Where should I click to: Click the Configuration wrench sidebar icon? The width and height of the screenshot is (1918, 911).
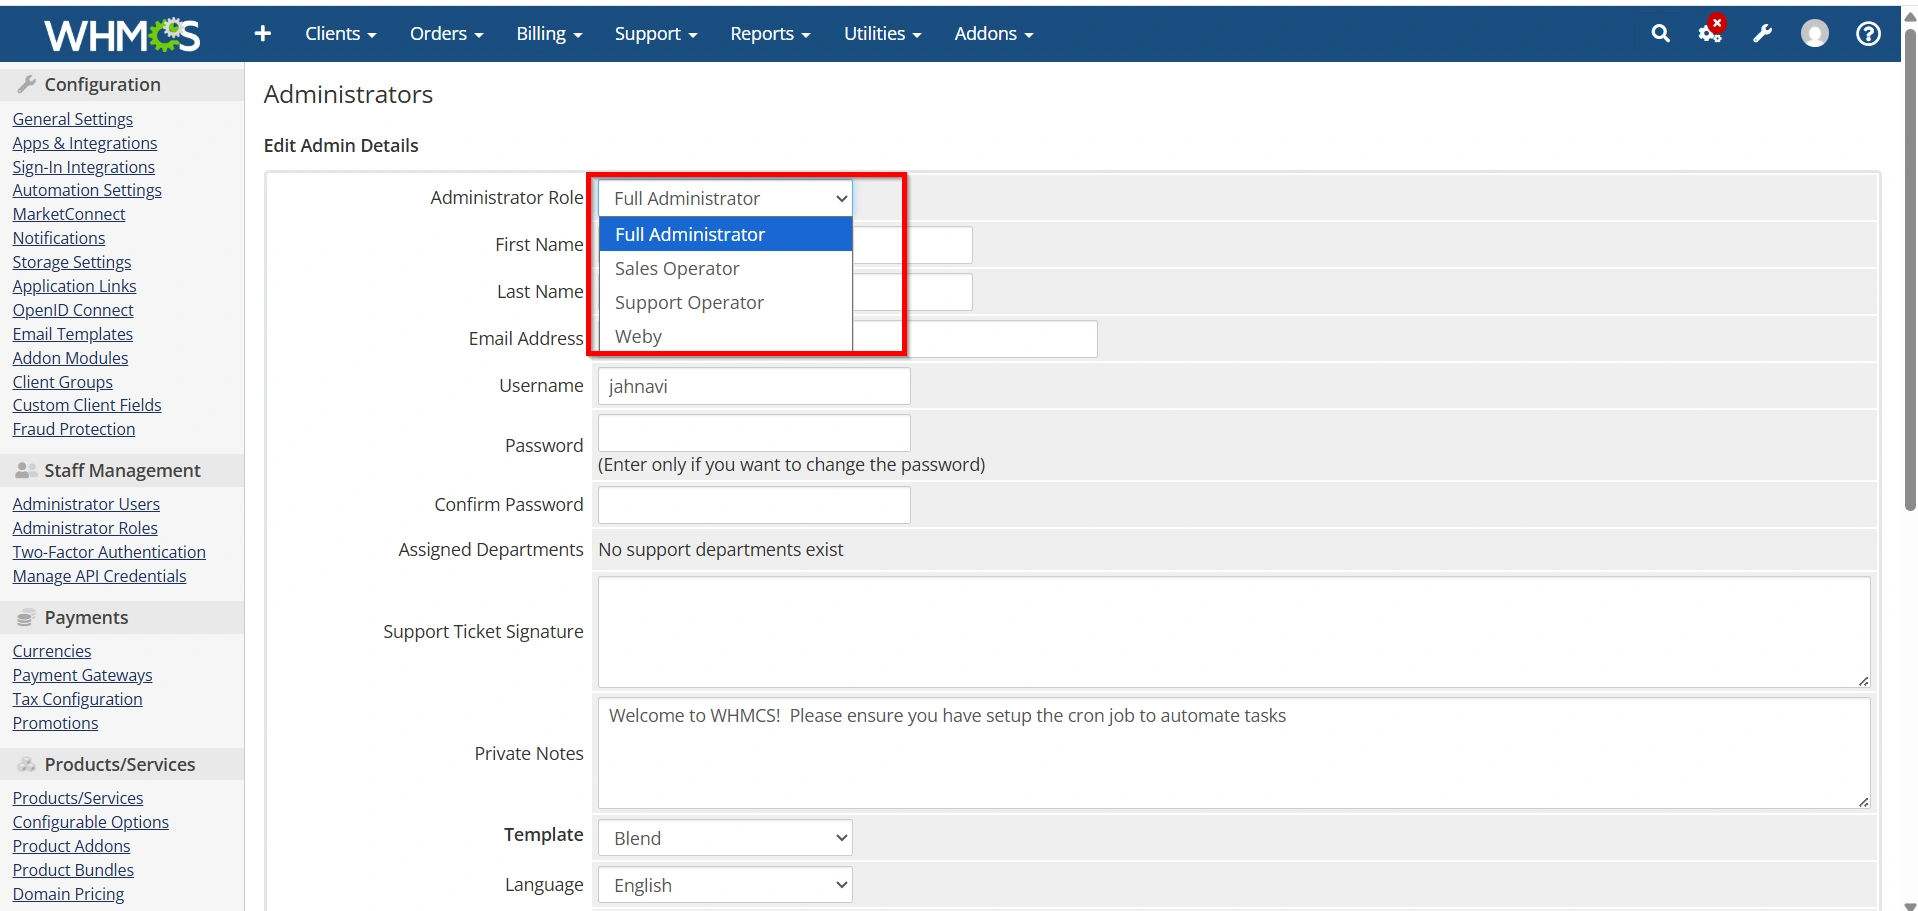tap(27, 84)
